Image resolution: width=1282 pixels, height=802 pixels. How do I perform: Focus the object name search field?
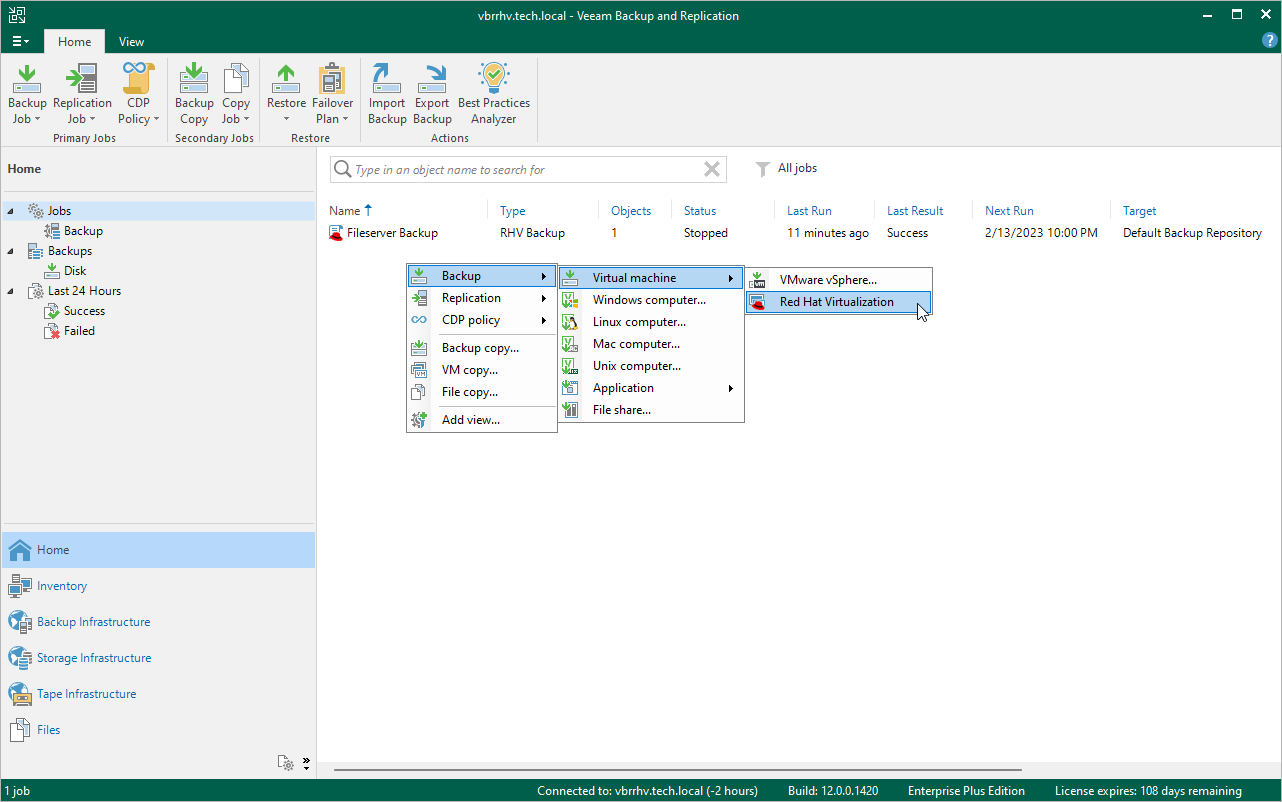click(x=528, y=170)
